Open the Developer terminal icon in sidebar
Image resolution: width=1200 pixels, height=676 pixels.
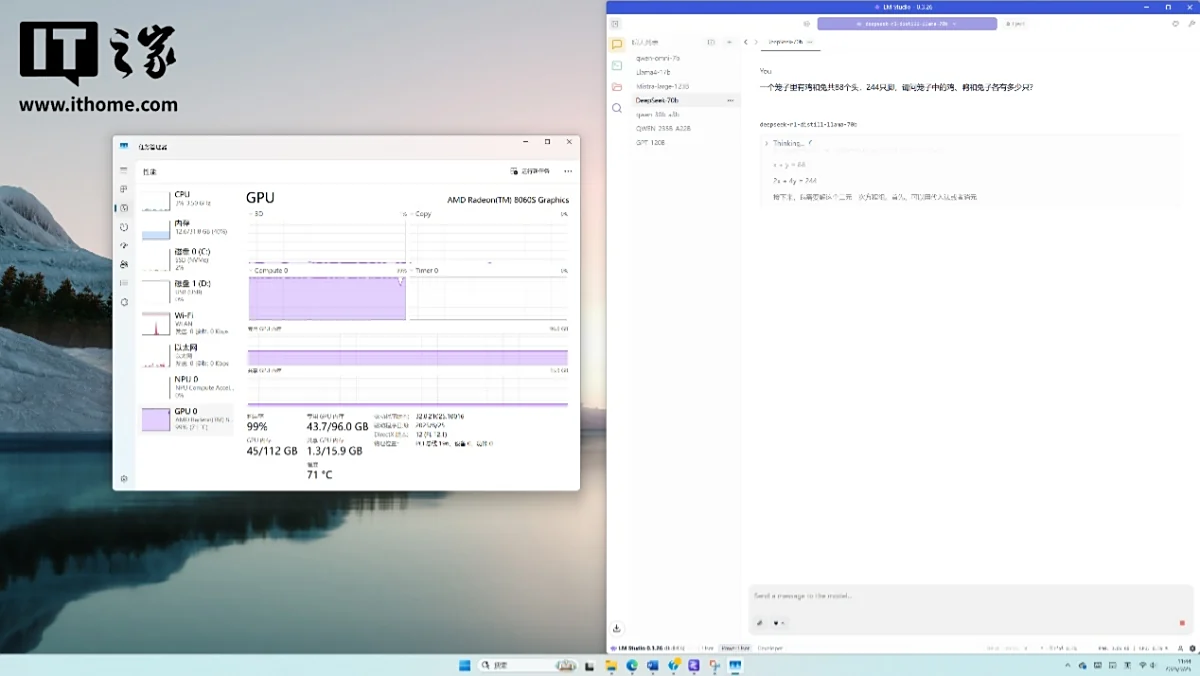coord(617,66)
